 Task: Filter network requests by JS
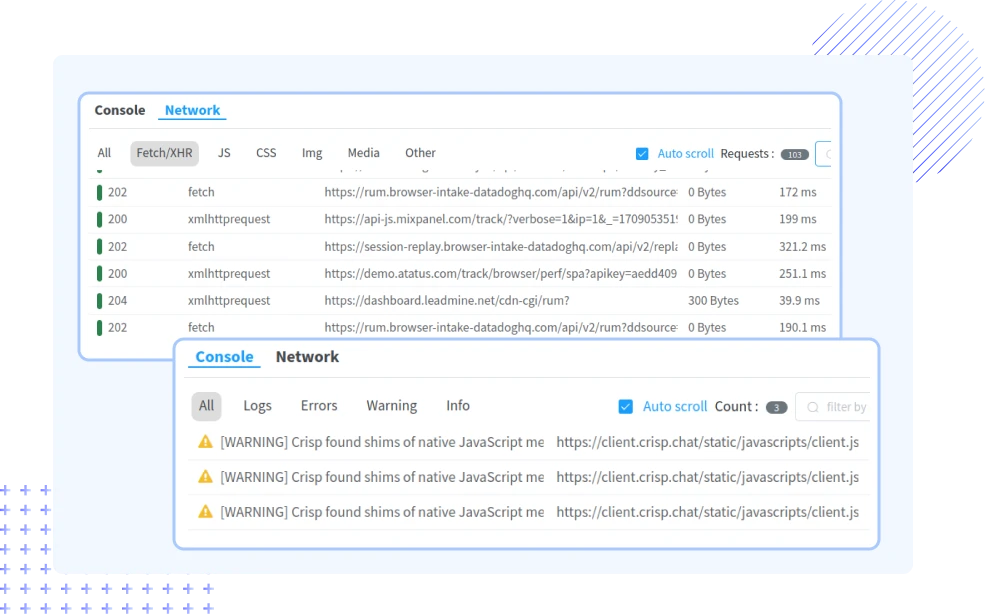224,153
